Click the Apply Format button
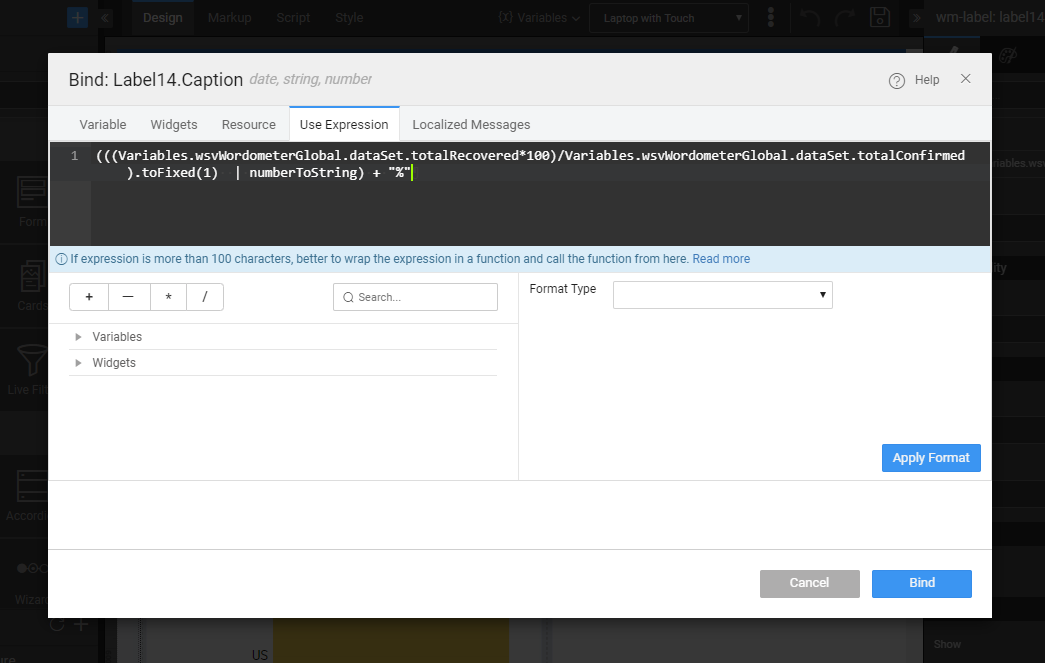The height and width of the screenshot is (663, 1045). 931,457
